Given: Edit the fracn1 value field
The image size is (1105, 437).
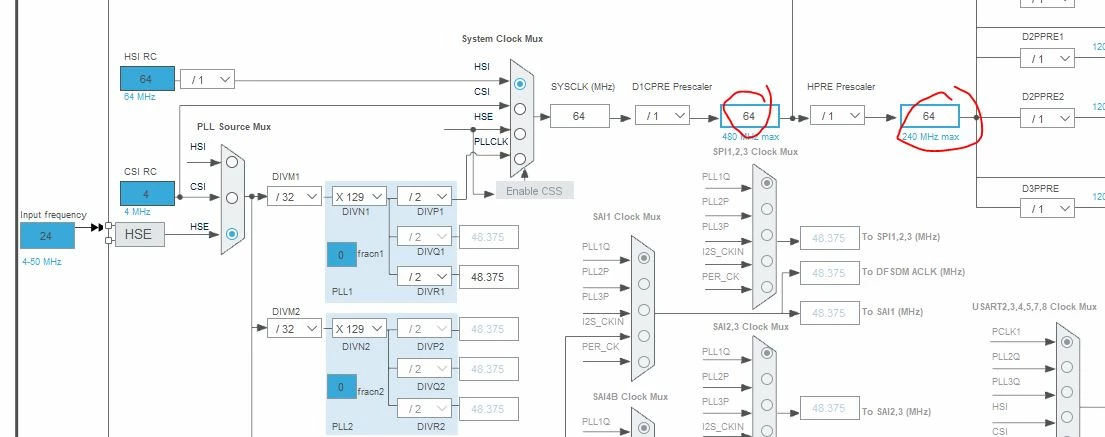Looking at the screenshot, I should click(342, 254).
